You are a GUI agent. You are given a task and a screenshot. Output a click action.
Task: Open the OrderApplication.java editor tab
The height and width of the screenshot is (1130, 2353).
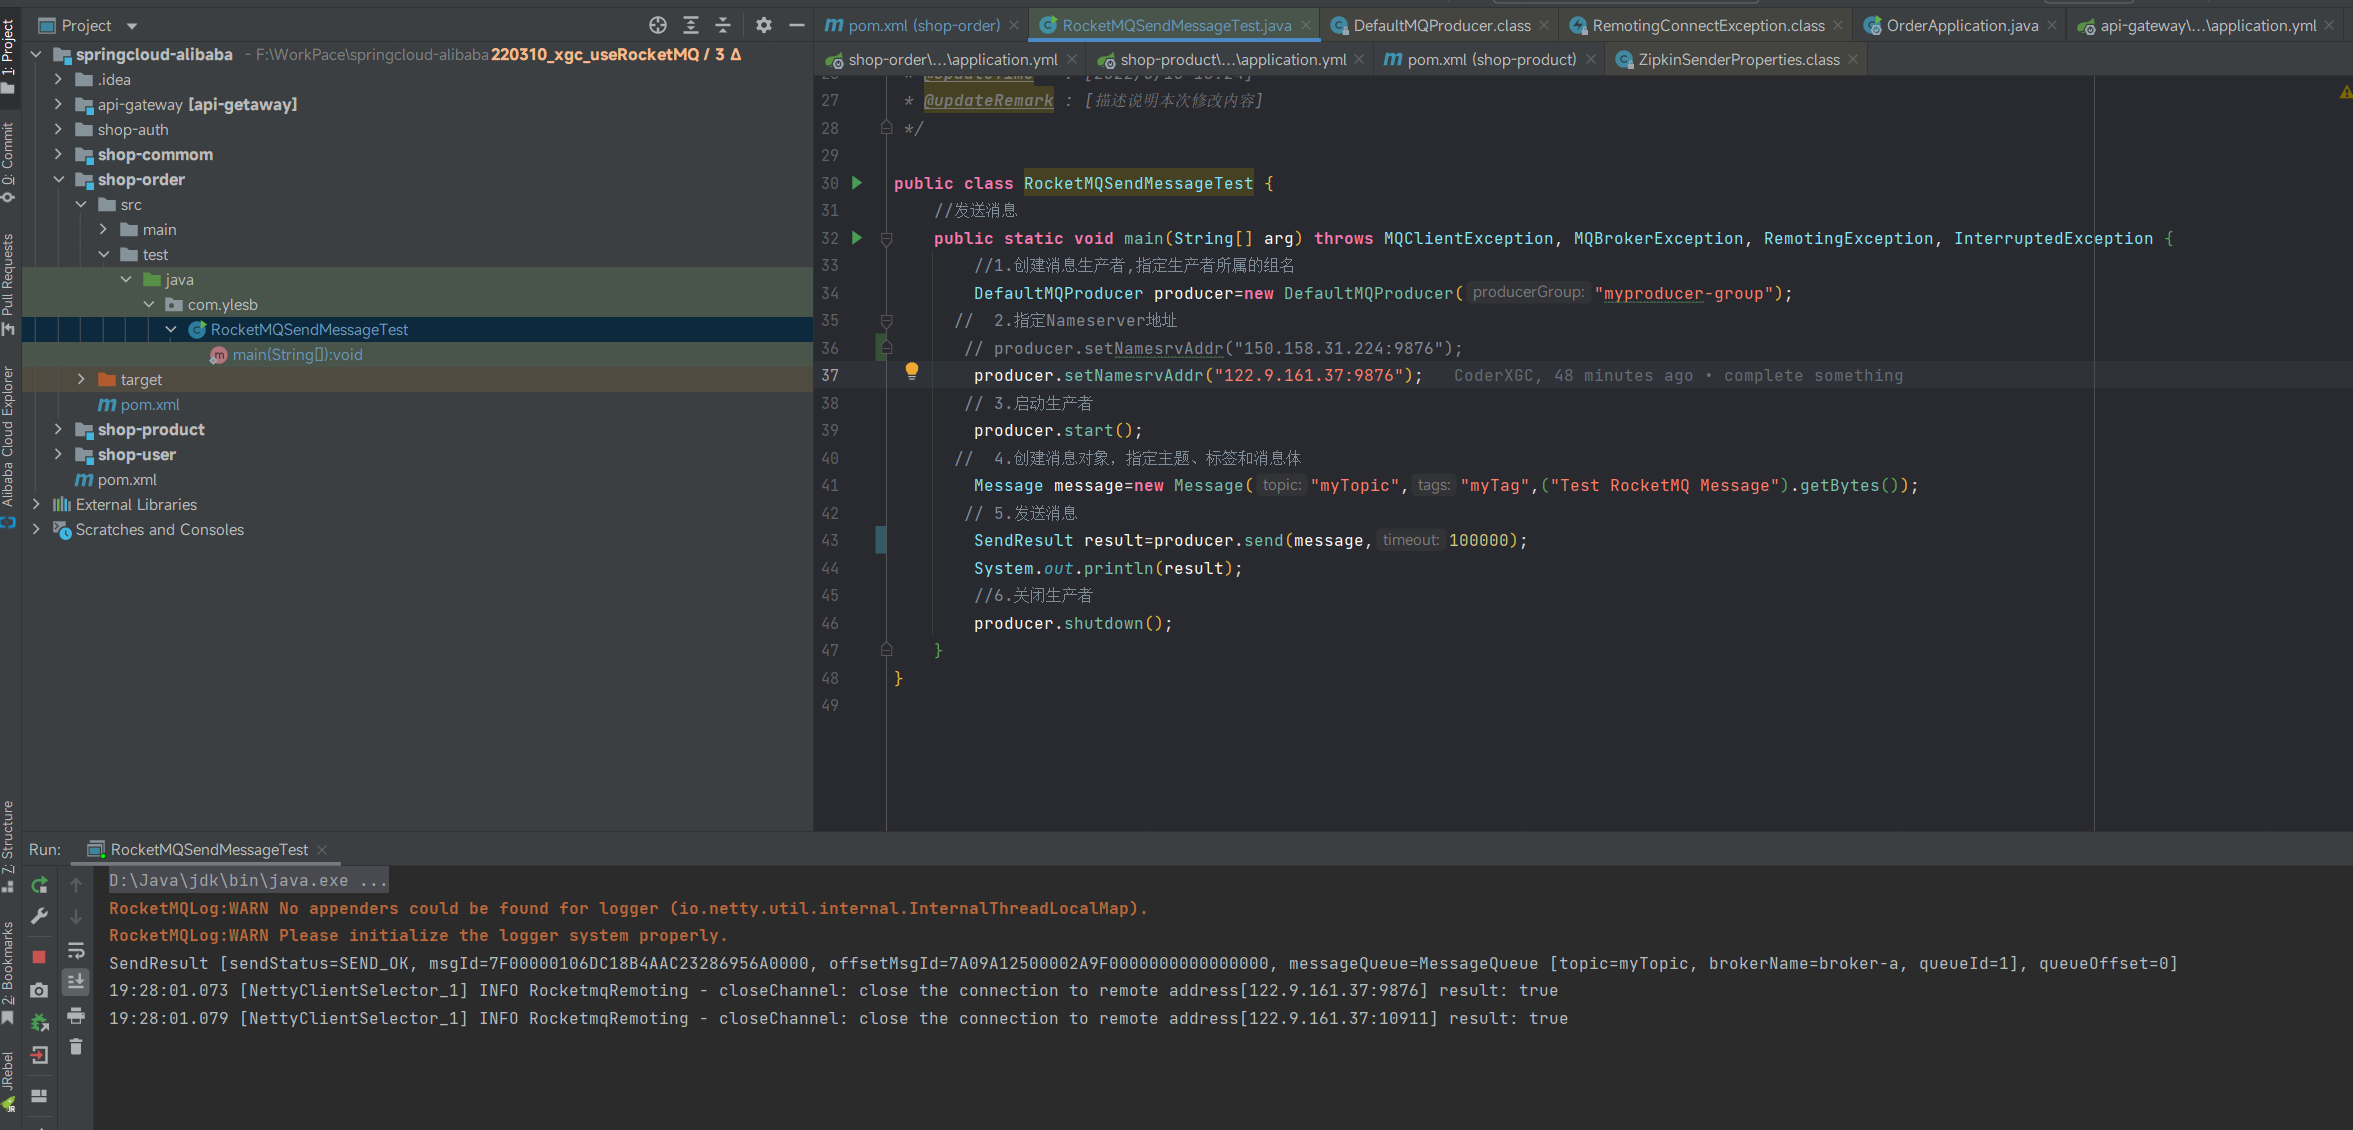point(1961,26)
